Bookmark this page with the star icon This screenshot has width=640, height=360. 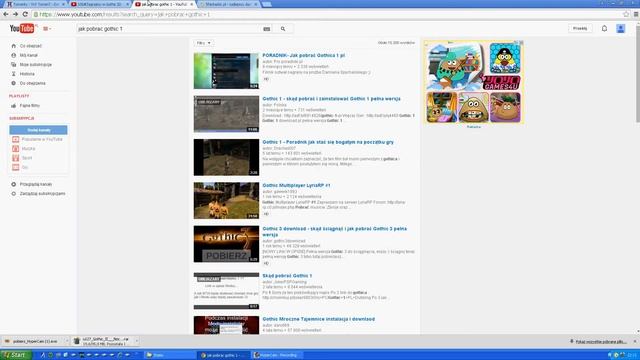[626, 14]
